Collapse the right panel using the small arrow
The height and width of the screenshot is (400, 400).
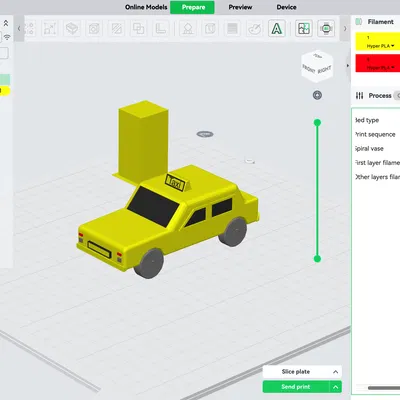tap(348, 65)
